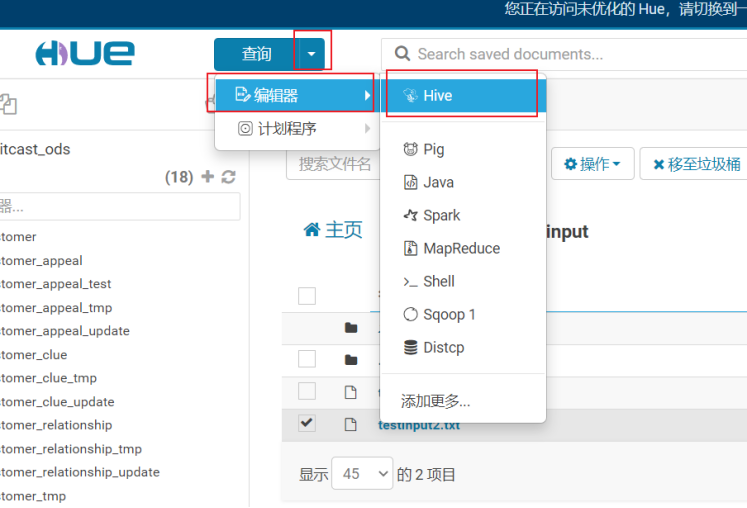Open table ending in tomer_relationship_update

[x=80, y=472]
